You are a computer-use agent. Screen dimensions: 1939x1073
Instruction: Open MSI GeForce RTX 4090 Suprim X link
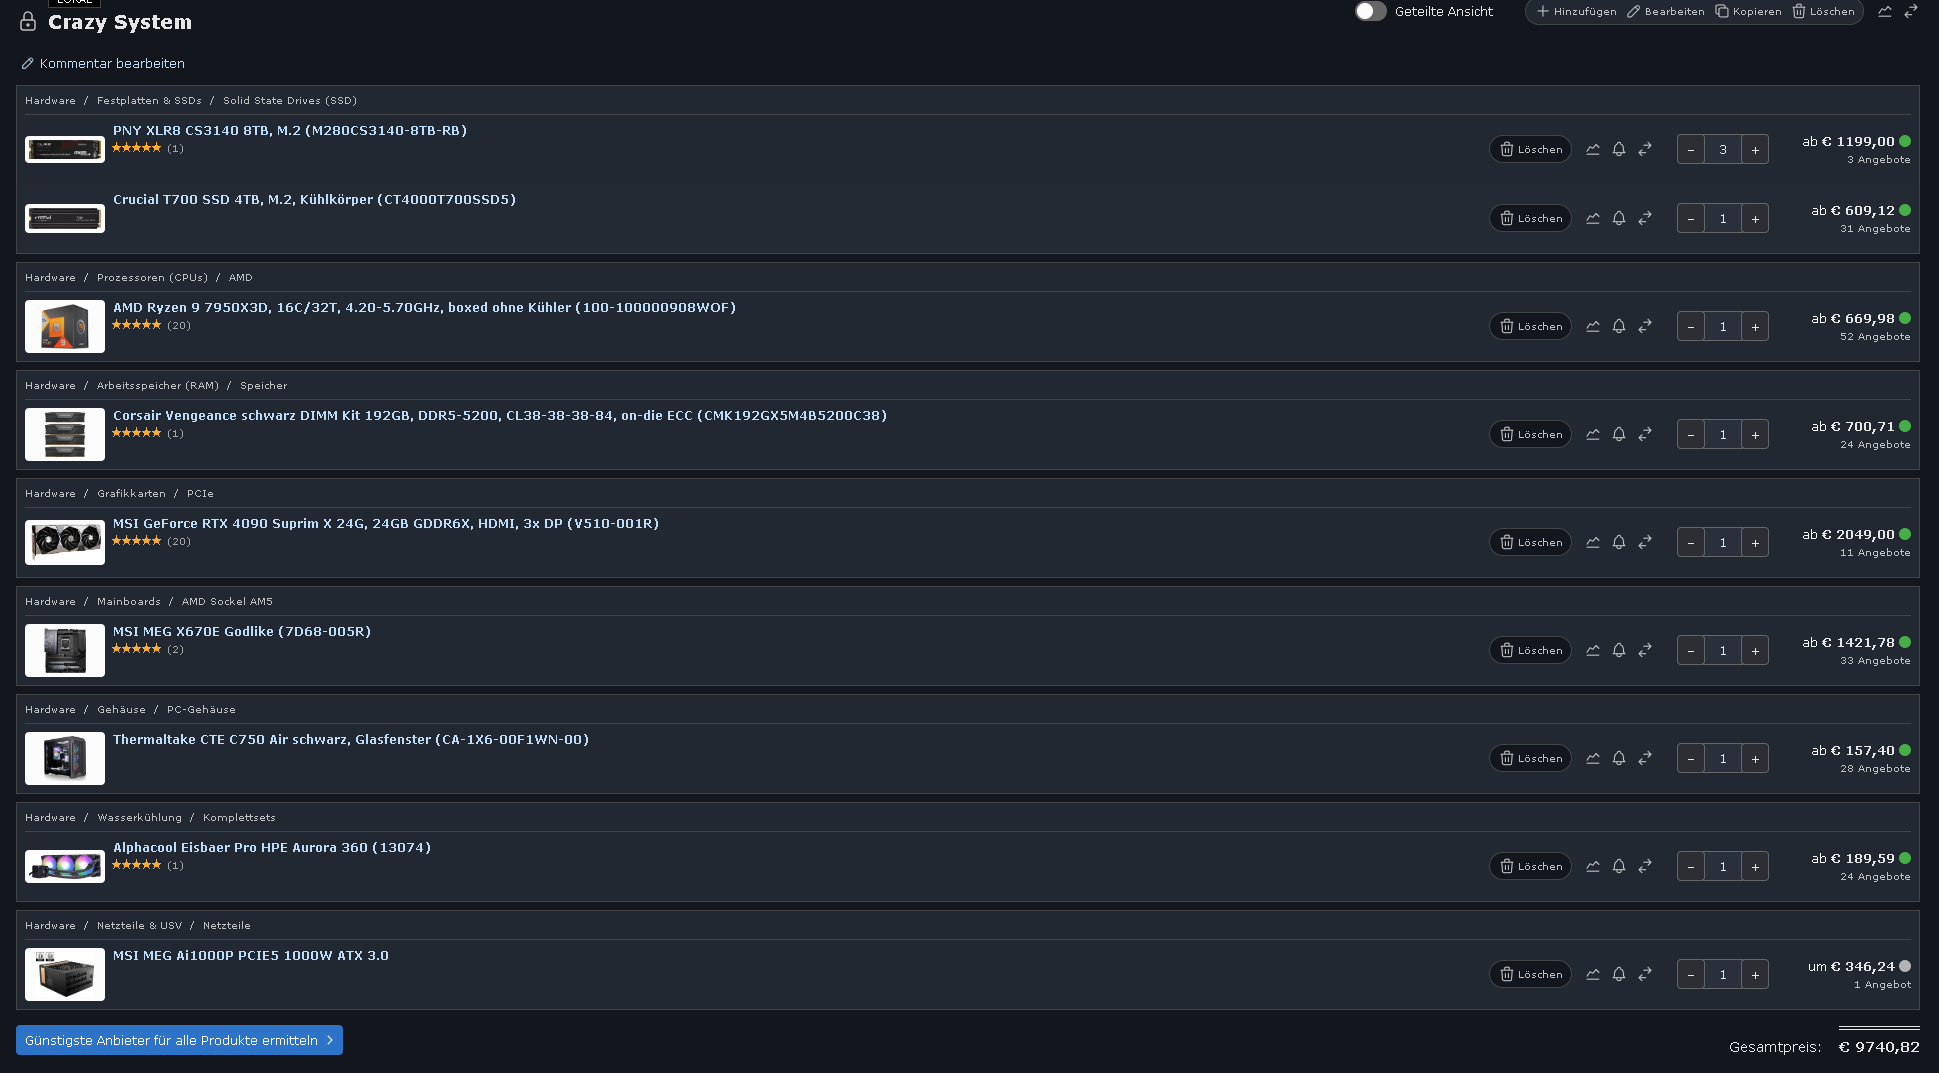pyautogui.click(x=386, y=523)
